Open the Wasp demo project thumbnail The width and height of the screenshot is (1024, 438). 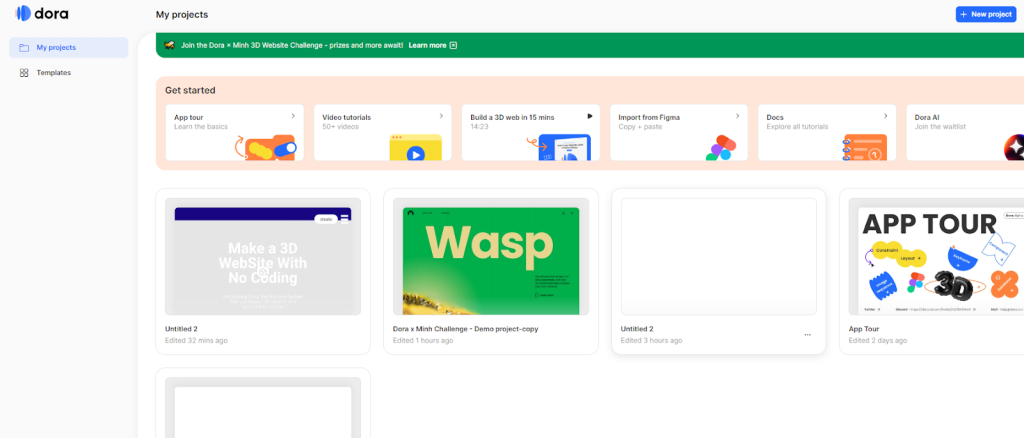click(x=490, y=256)
